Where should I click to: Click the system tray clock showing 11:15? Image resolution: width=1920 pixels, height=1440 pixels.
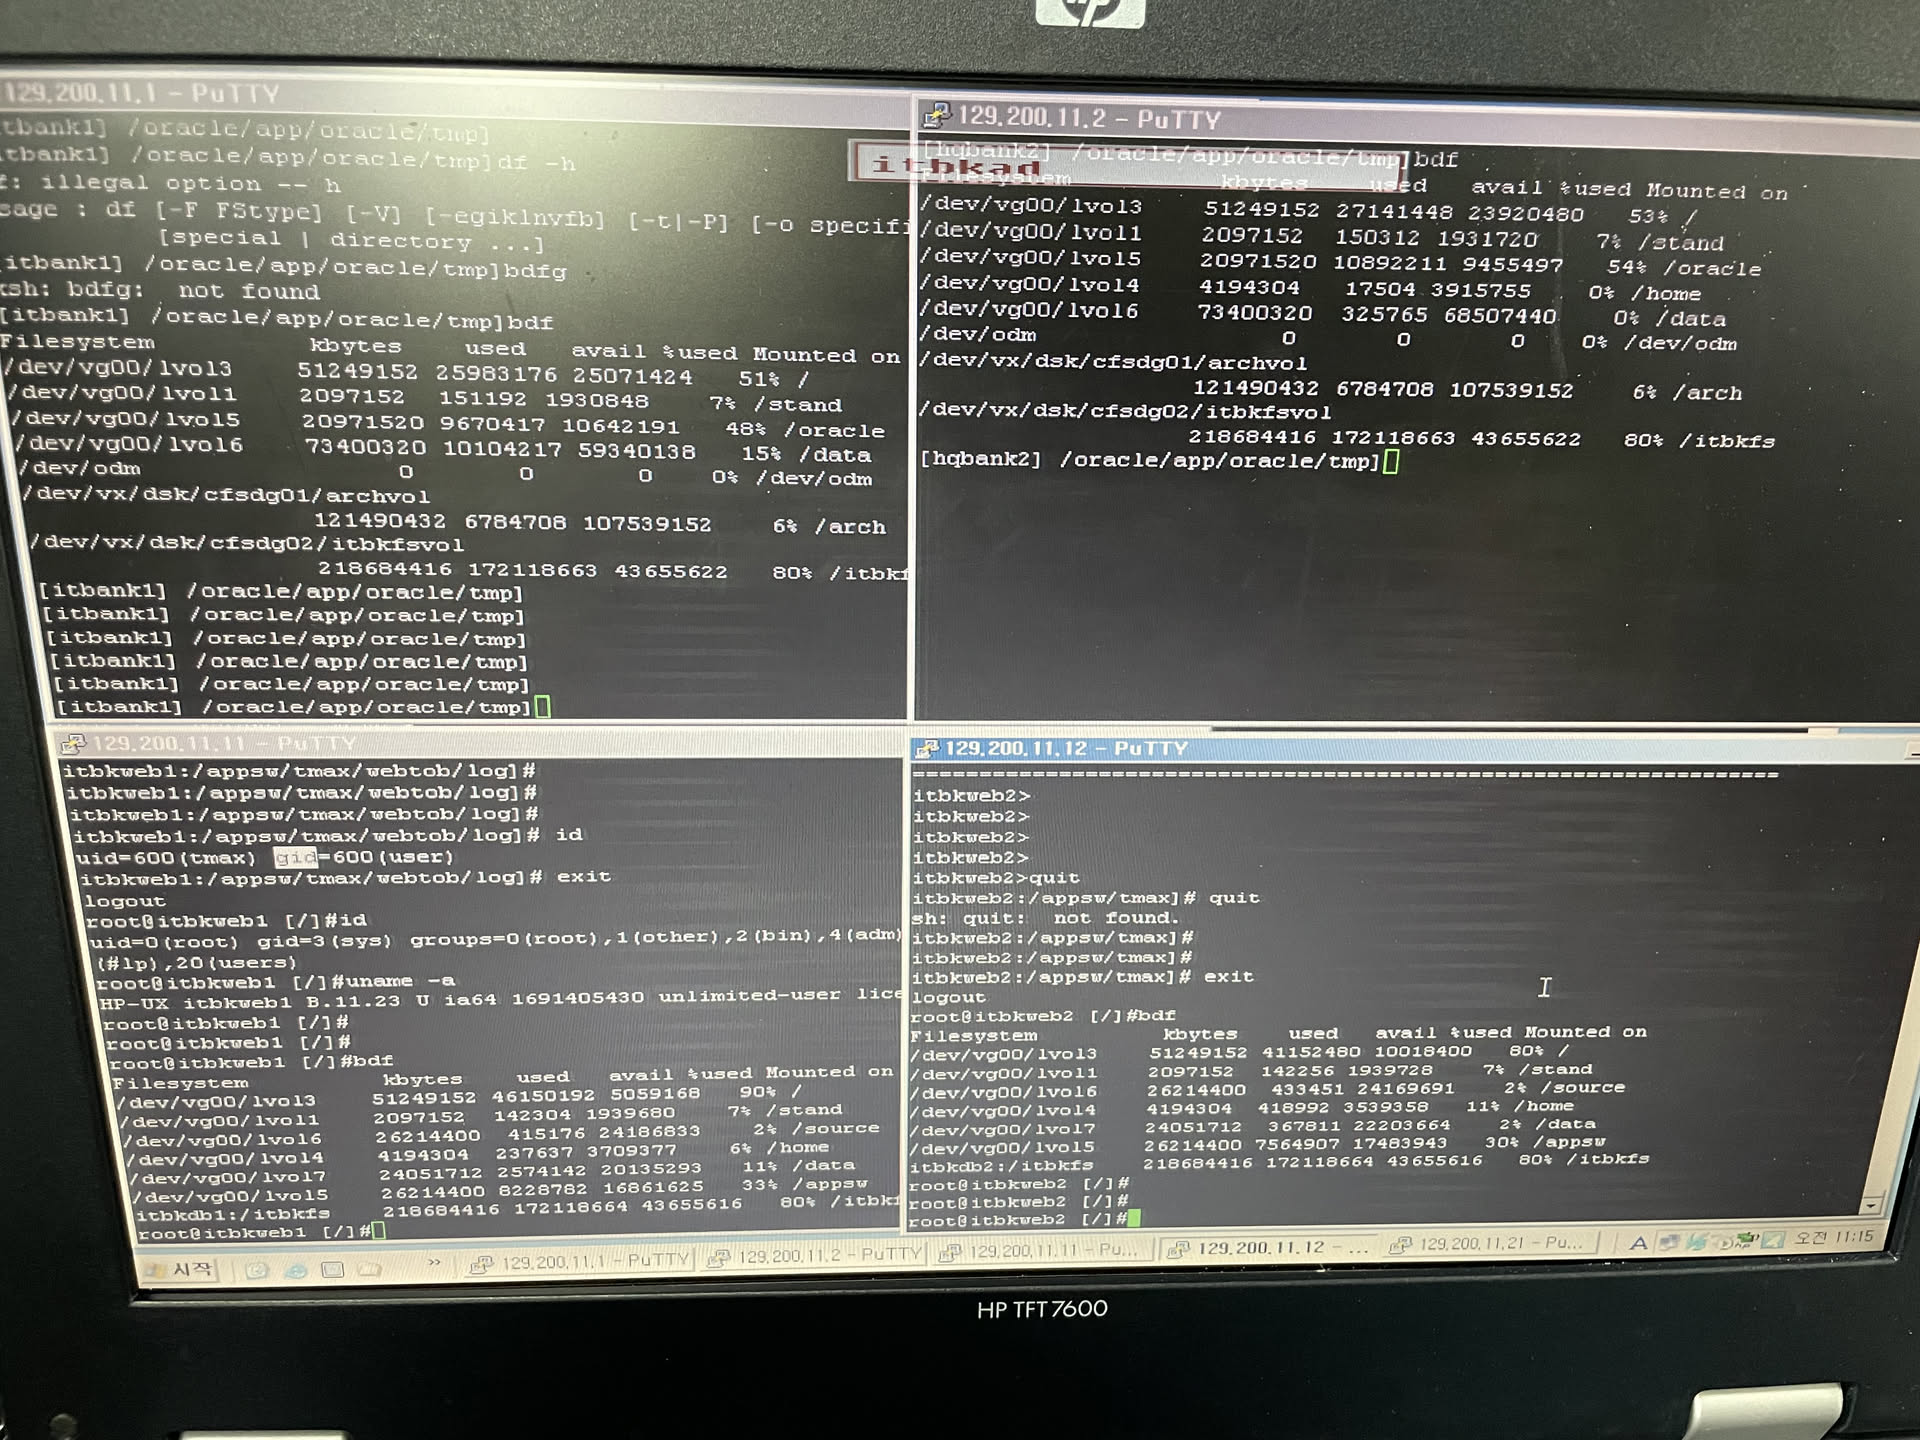click(x=1835, y=1237)
